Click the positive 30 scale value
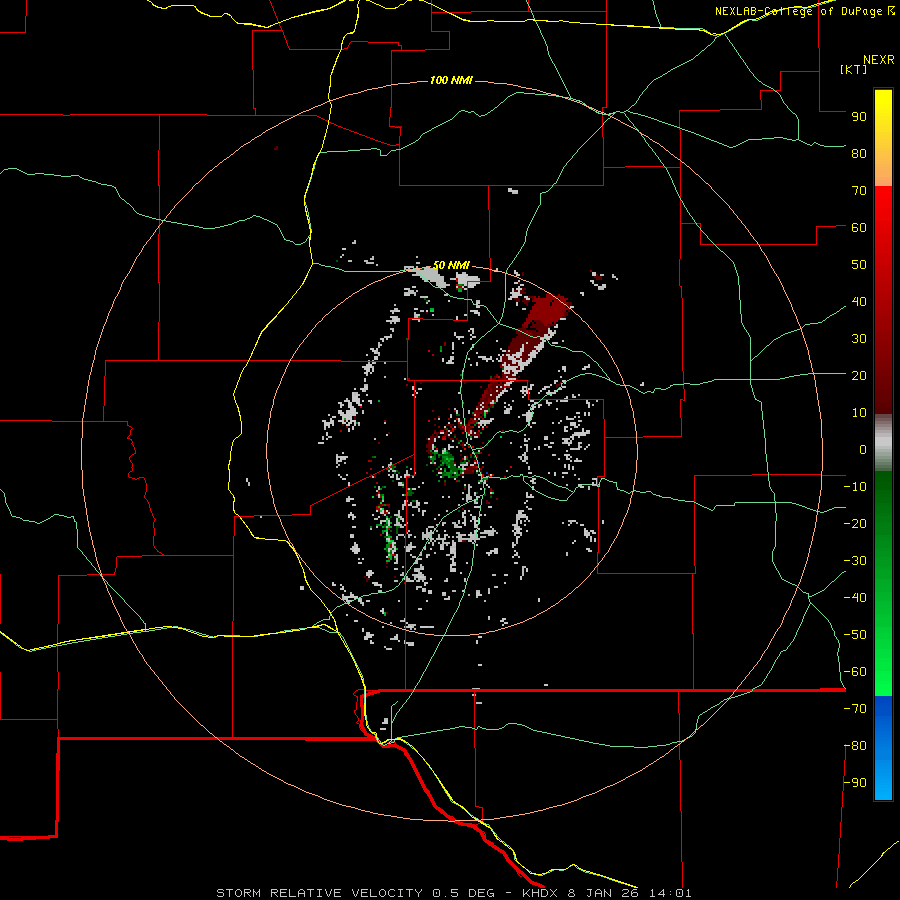 point(859,339)
